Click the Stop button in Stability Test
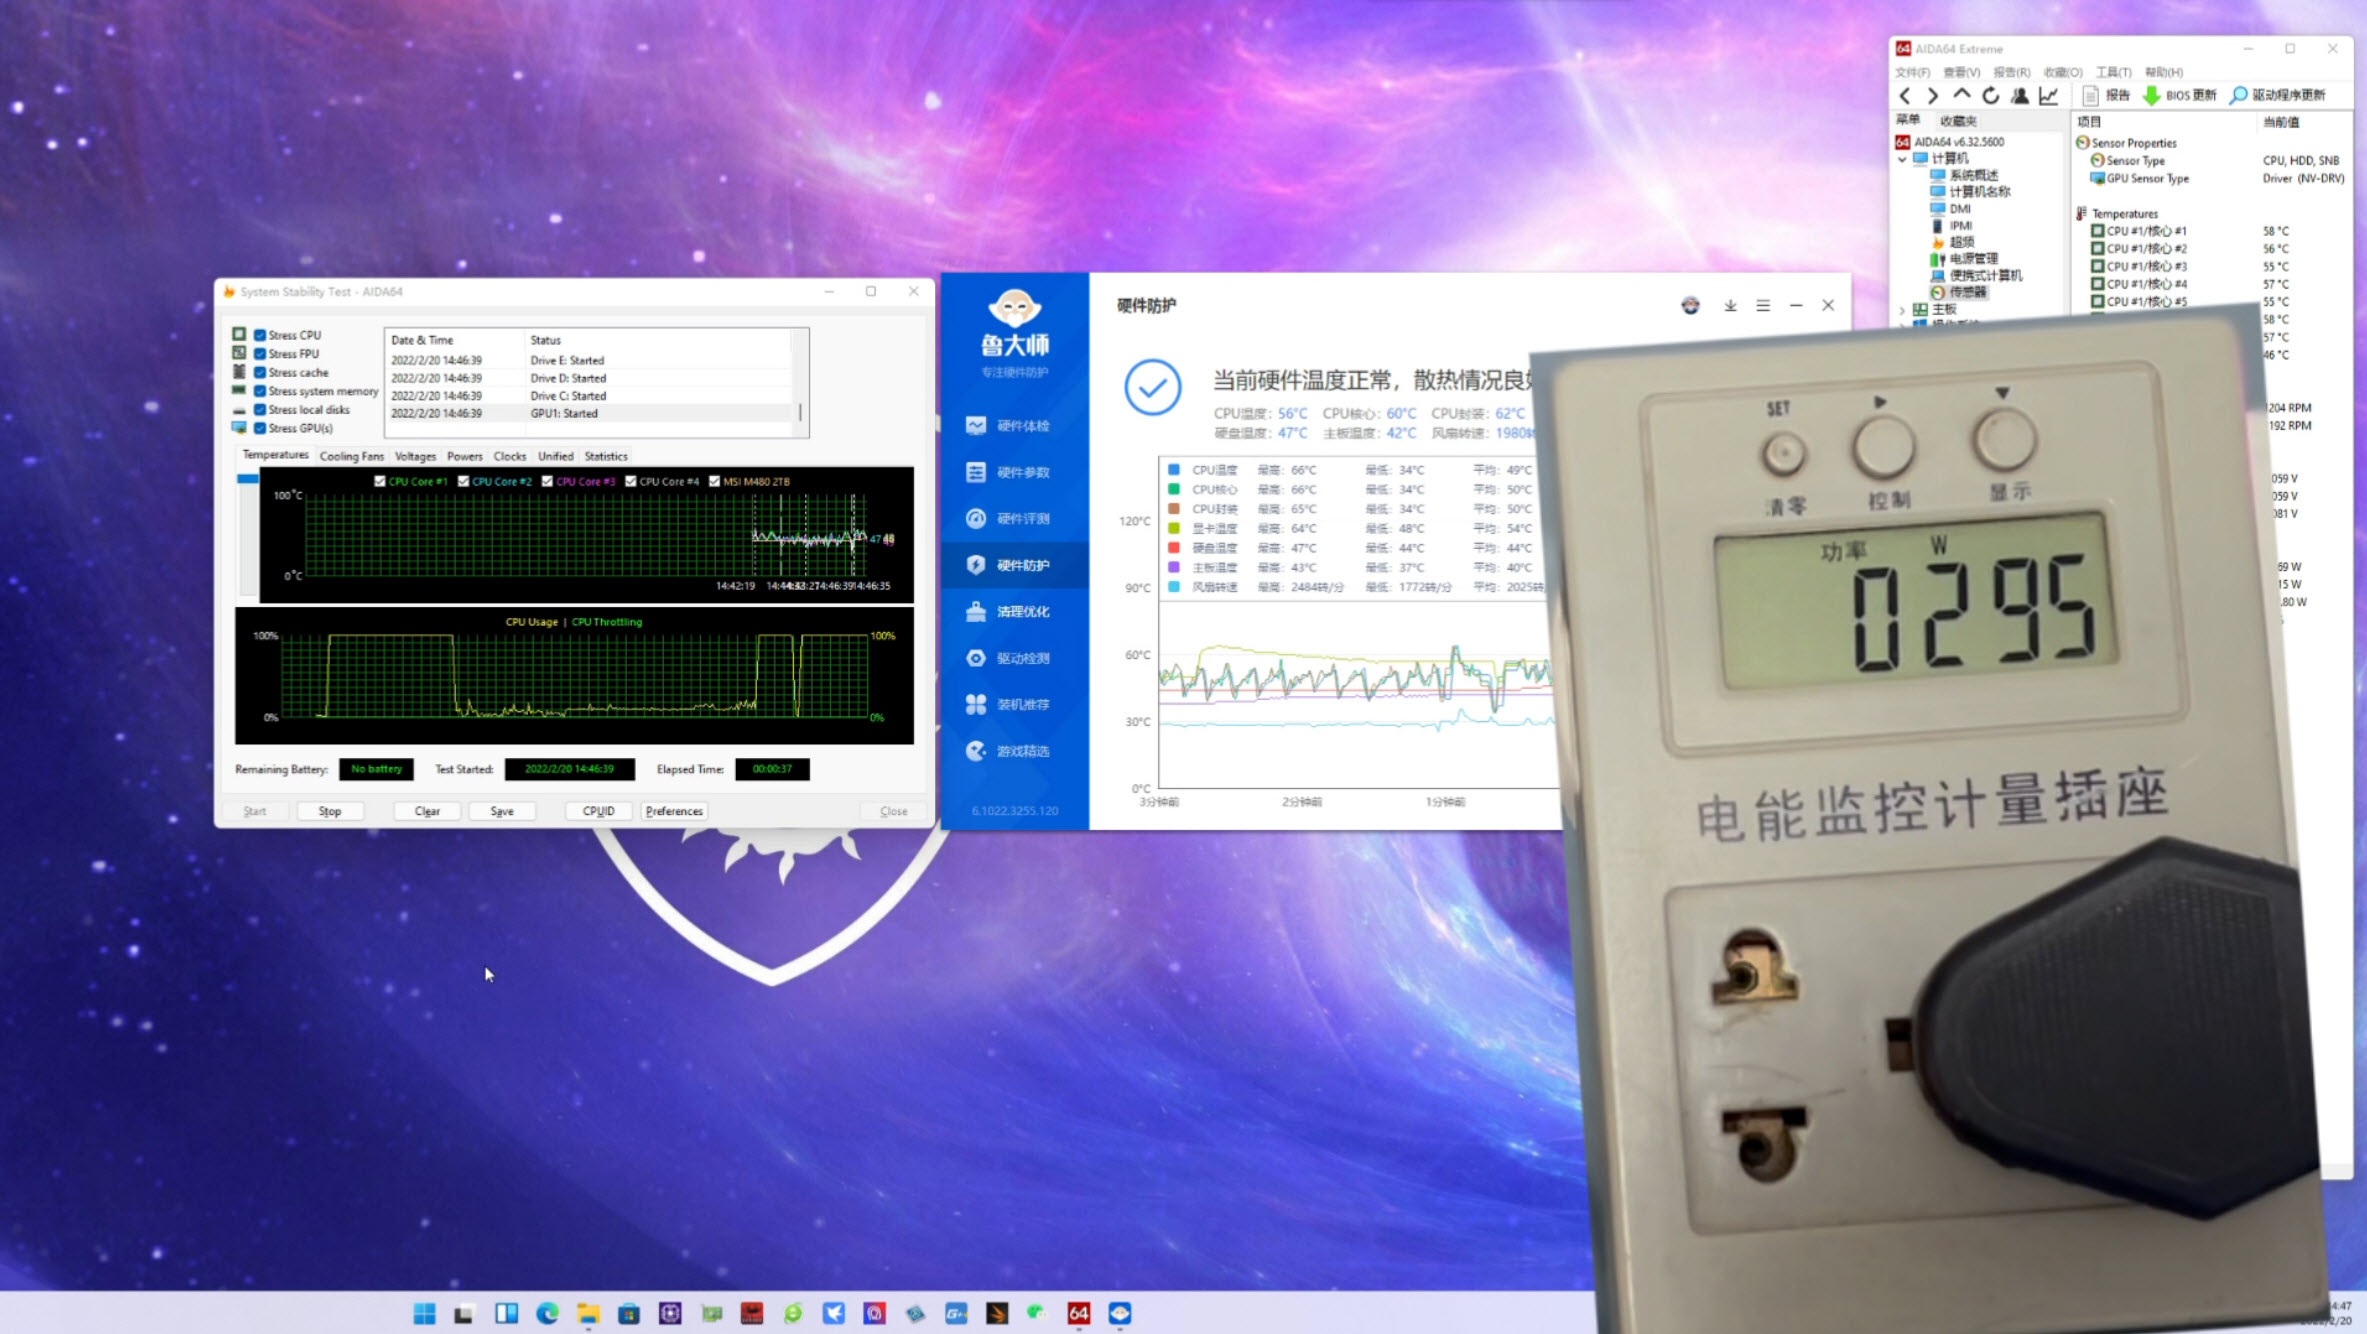The height and width of the screenshot is (1334, 2367). (330, 811)
